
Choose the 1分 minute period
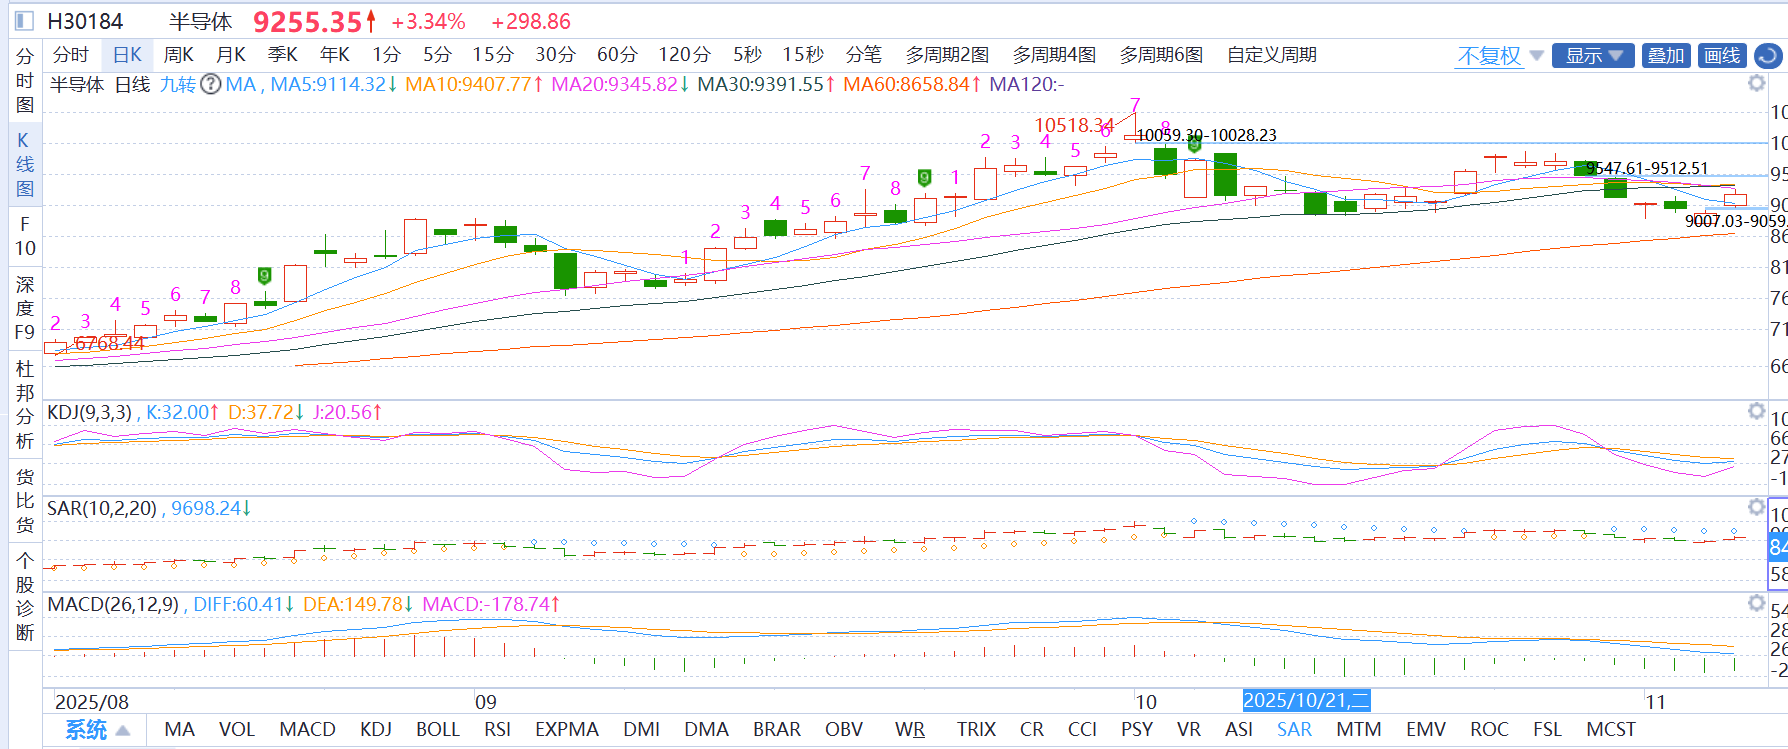(x=386, y=55)
